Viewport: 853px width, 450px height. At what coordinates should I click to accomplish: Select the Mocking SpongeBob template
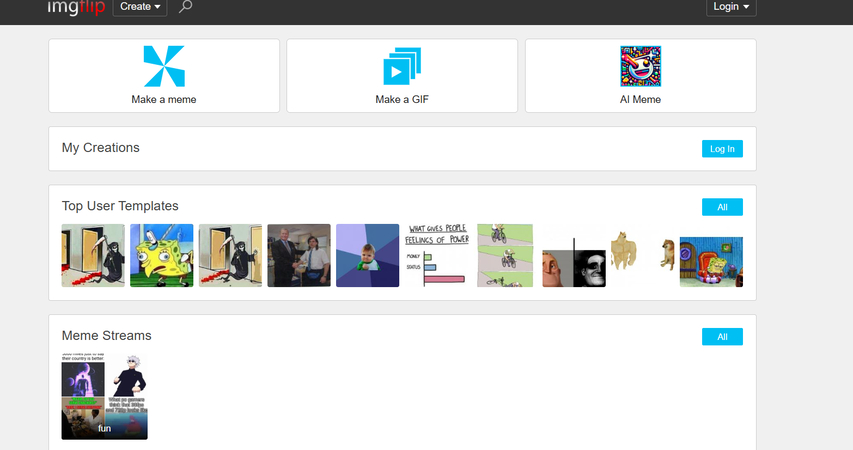(162, 255)
